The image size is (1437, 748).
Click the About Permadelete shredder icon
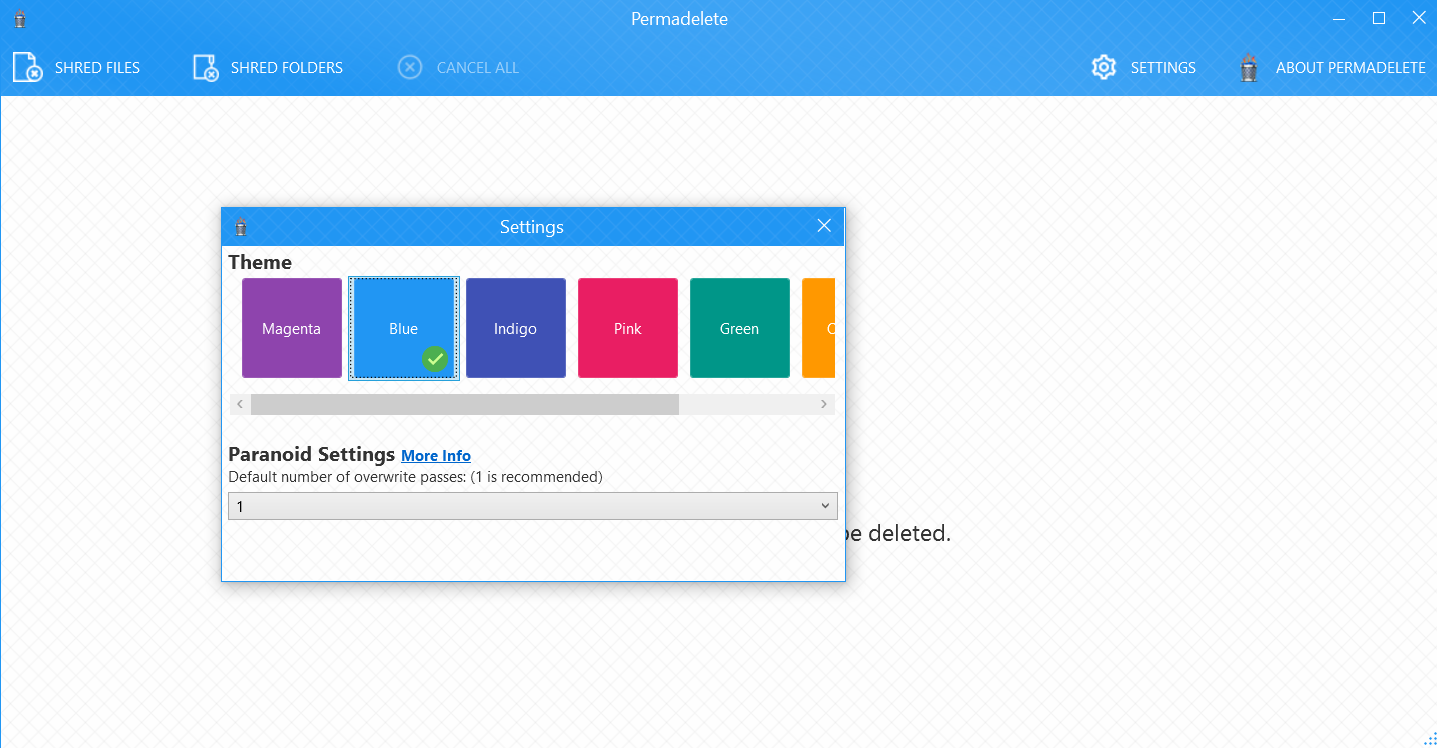click(x=1248, y=68)
